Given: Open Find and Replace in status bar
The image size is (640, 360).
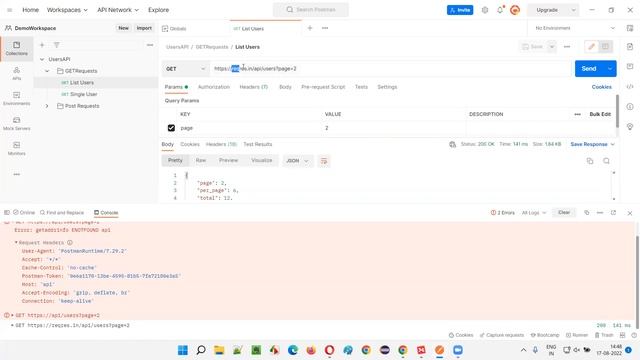Looking at the screenshot, I should pyautogui.click(x=62, y=213).
